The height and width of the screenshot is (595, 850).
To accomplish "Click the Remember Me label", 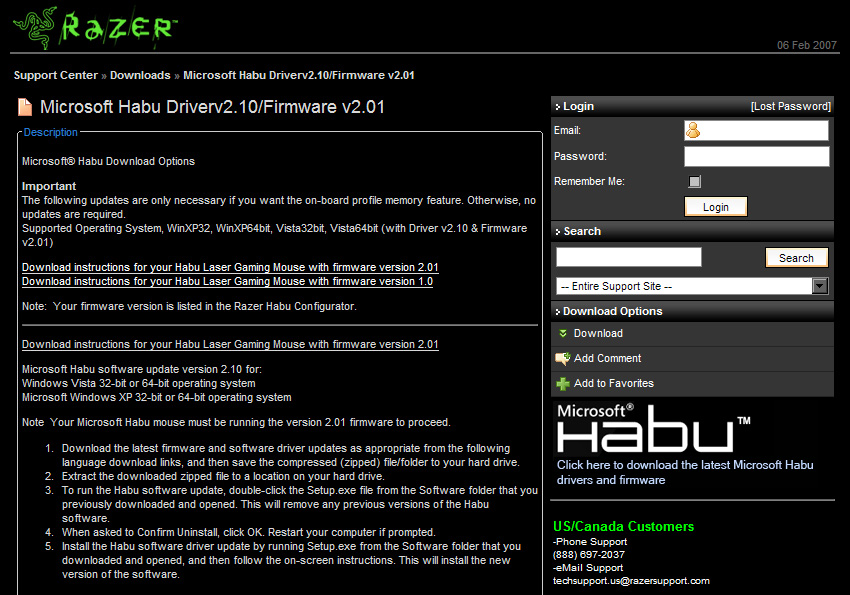I will pyautogui.click(x=589, y=182).
